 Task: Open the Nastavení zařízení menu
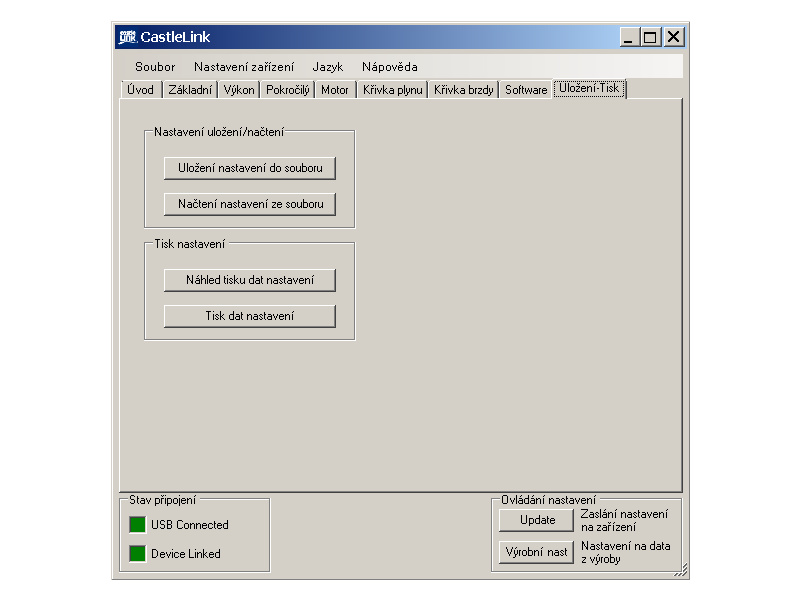pos(244,67)
